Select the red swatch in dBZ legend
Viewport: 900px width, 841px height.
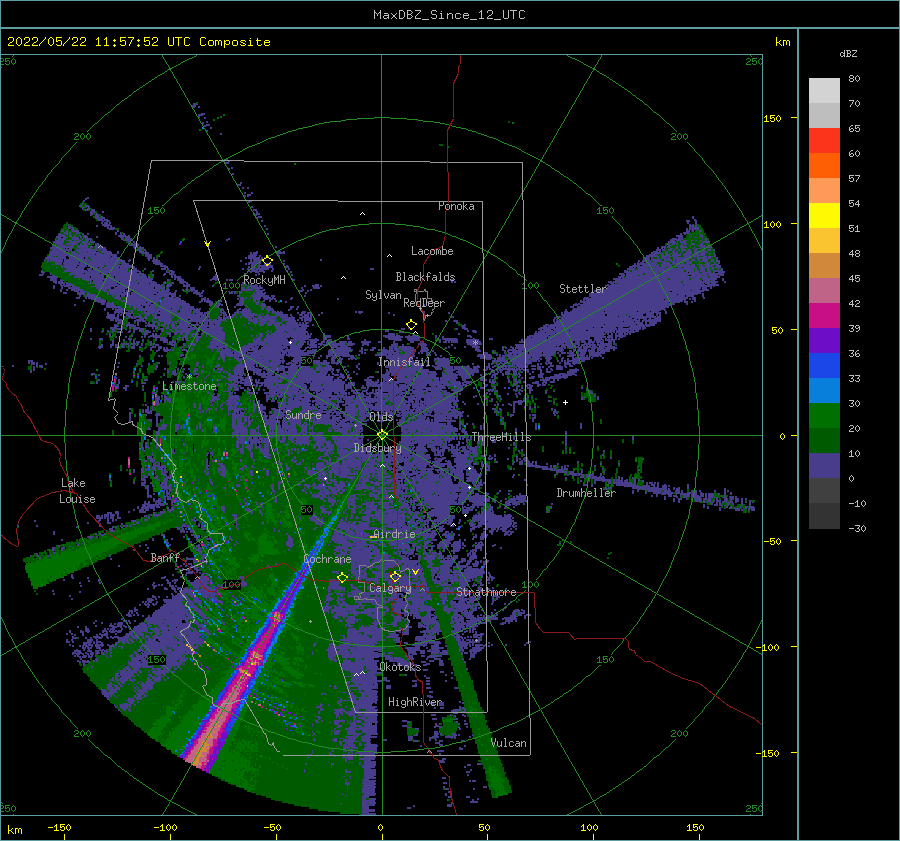click(x=824, y=141)
